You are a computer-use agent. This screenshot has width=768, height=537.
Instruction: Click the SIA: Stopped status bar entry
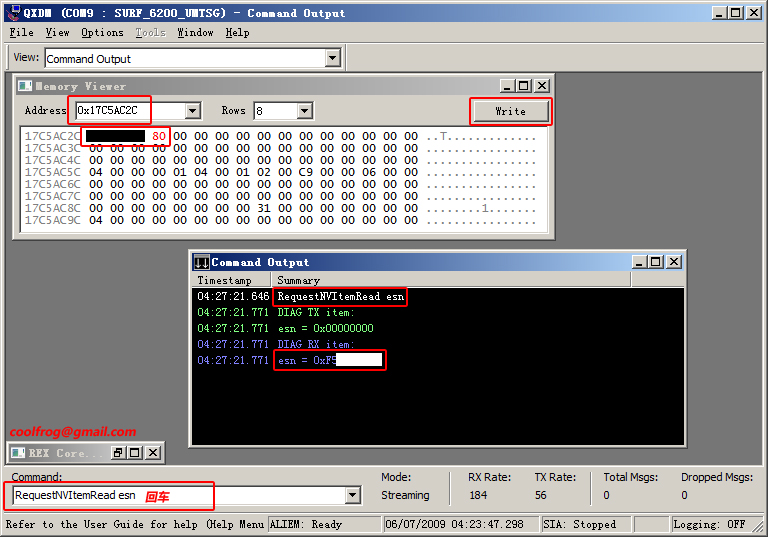586,524
